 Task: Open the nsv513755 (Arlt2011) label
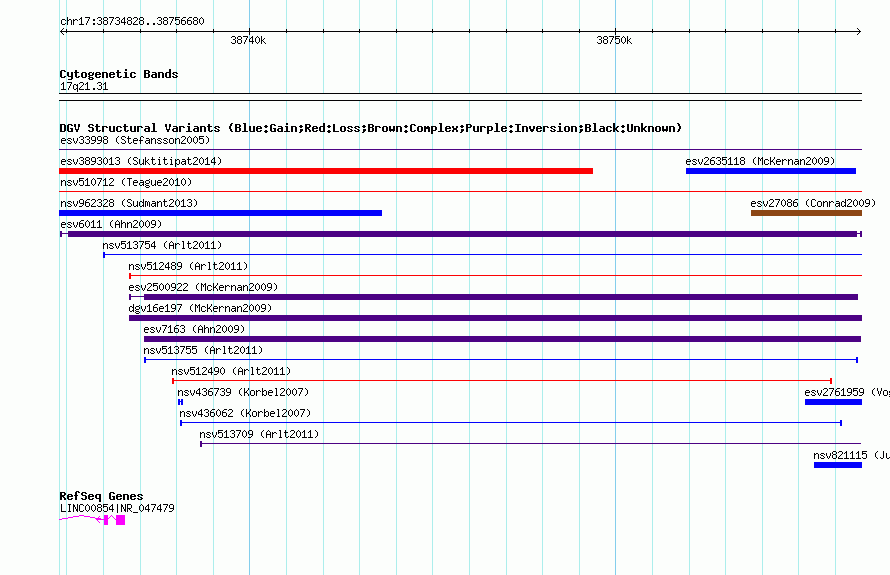click(x=203, y=350)
